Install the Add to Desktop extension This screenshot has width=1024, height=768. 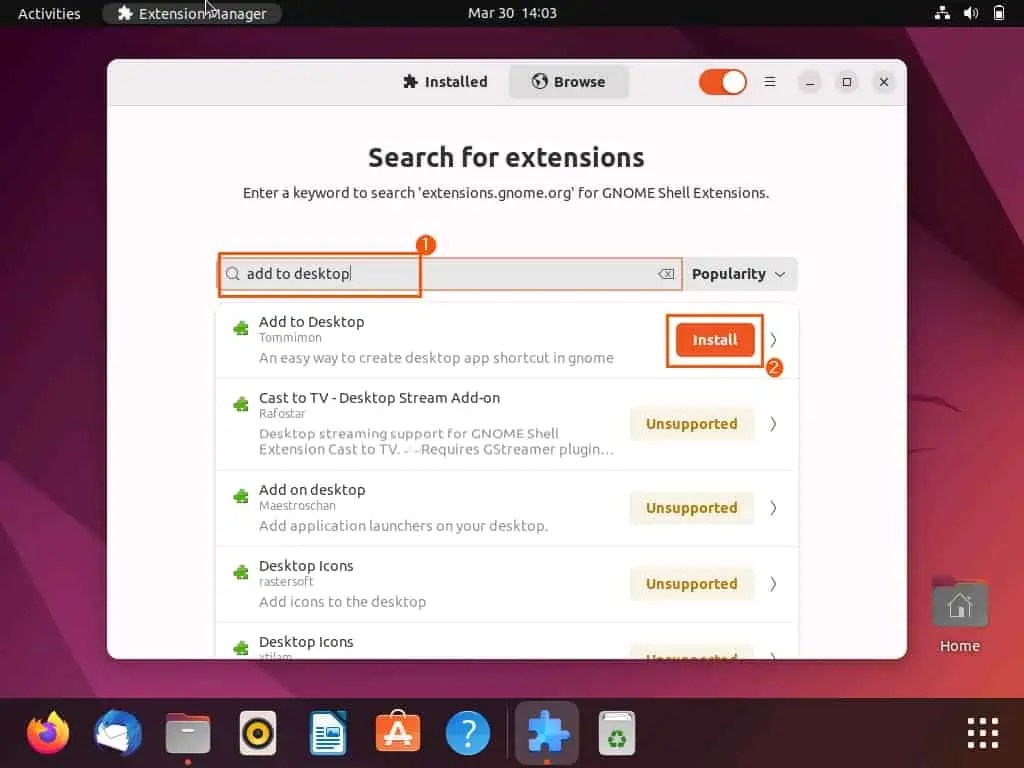tap(714, 340)
